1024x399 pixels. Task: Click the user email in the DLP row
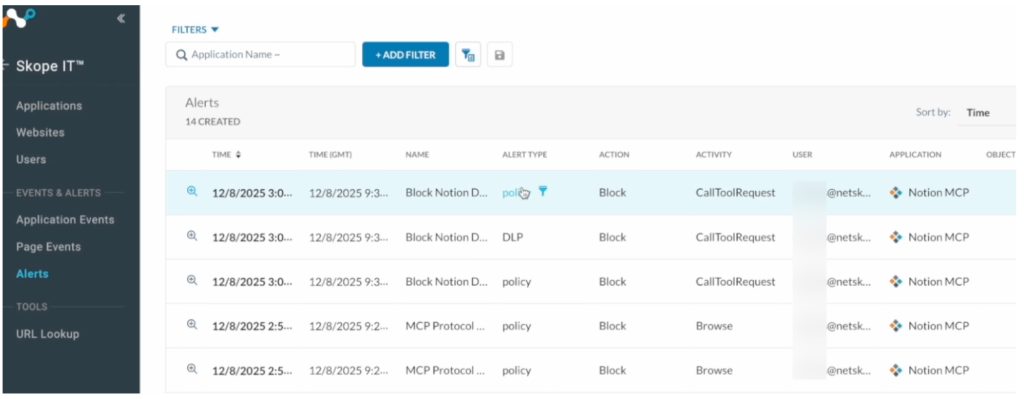tap(848, 237)
